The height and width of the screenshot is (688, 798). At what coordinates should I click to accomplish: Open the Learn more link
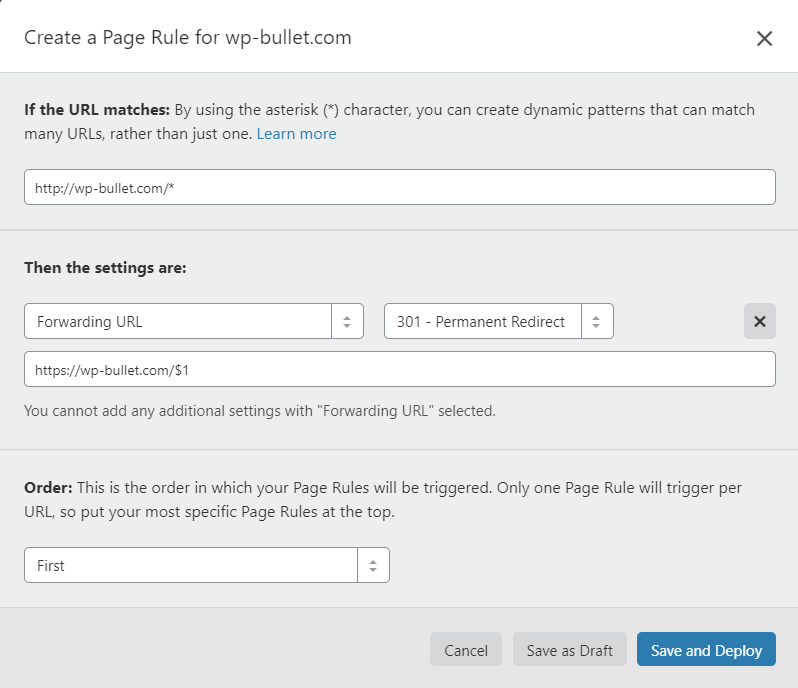[296, 134]
